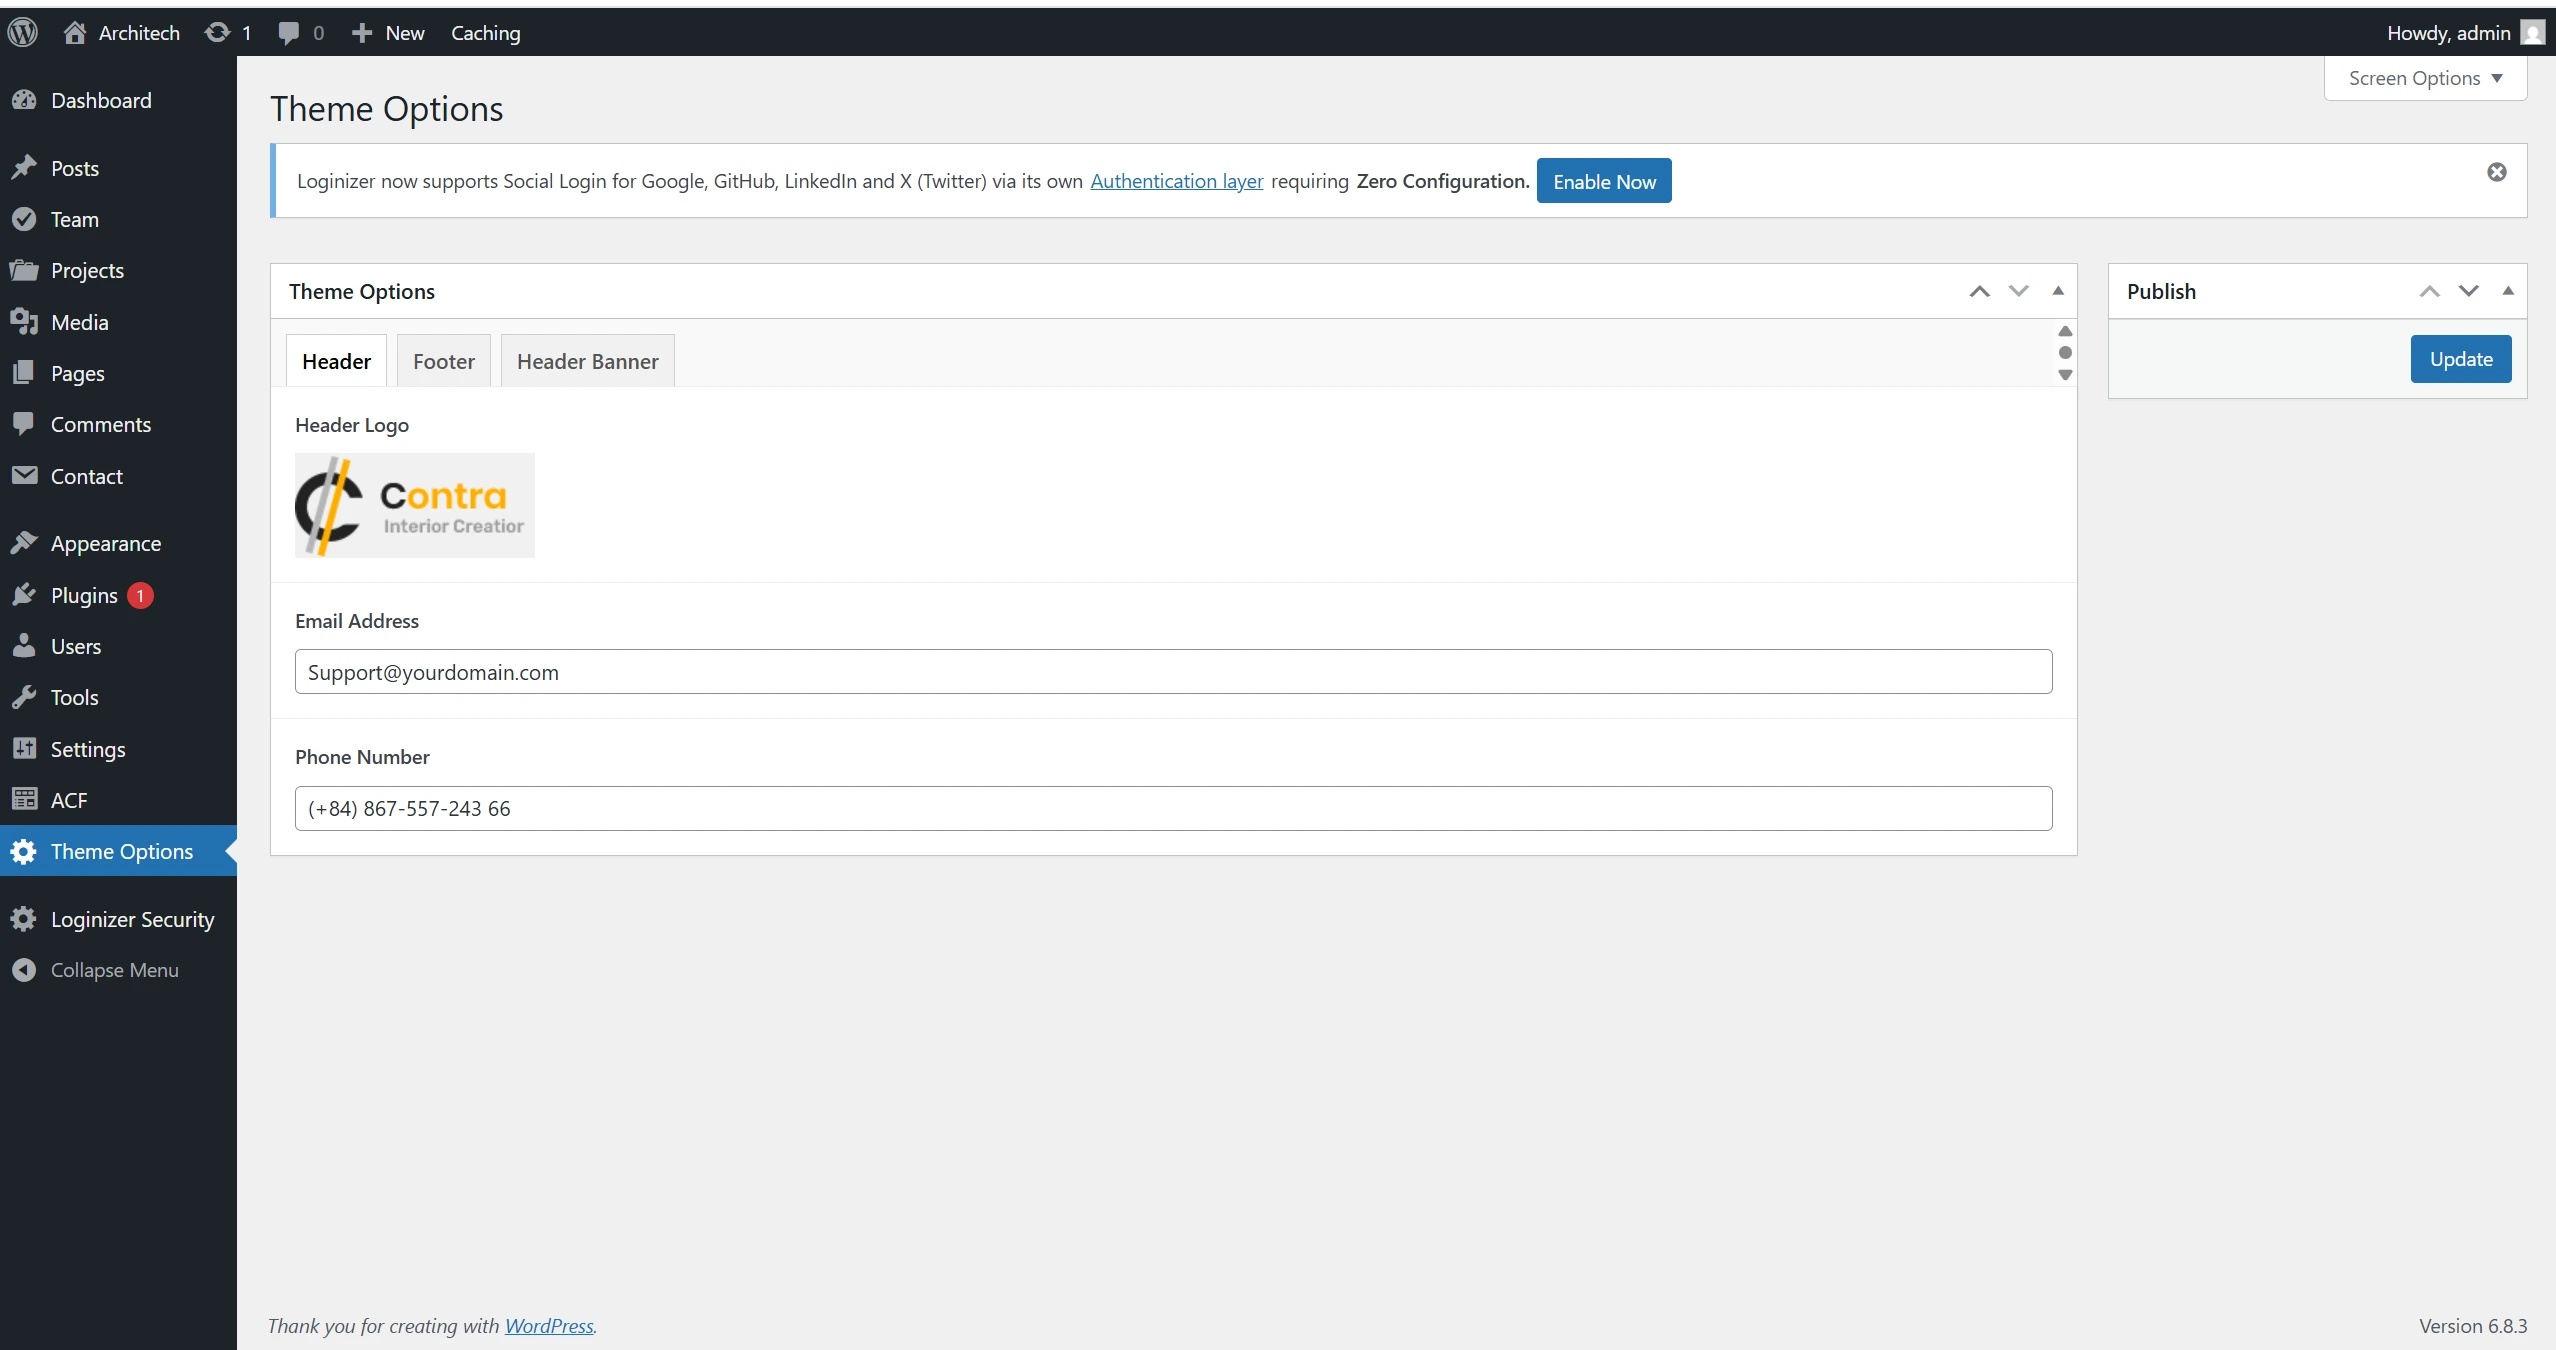2556x1350 pixels.
Task: Dismiss the Loginizer notice
Action: coord(2496,172)
